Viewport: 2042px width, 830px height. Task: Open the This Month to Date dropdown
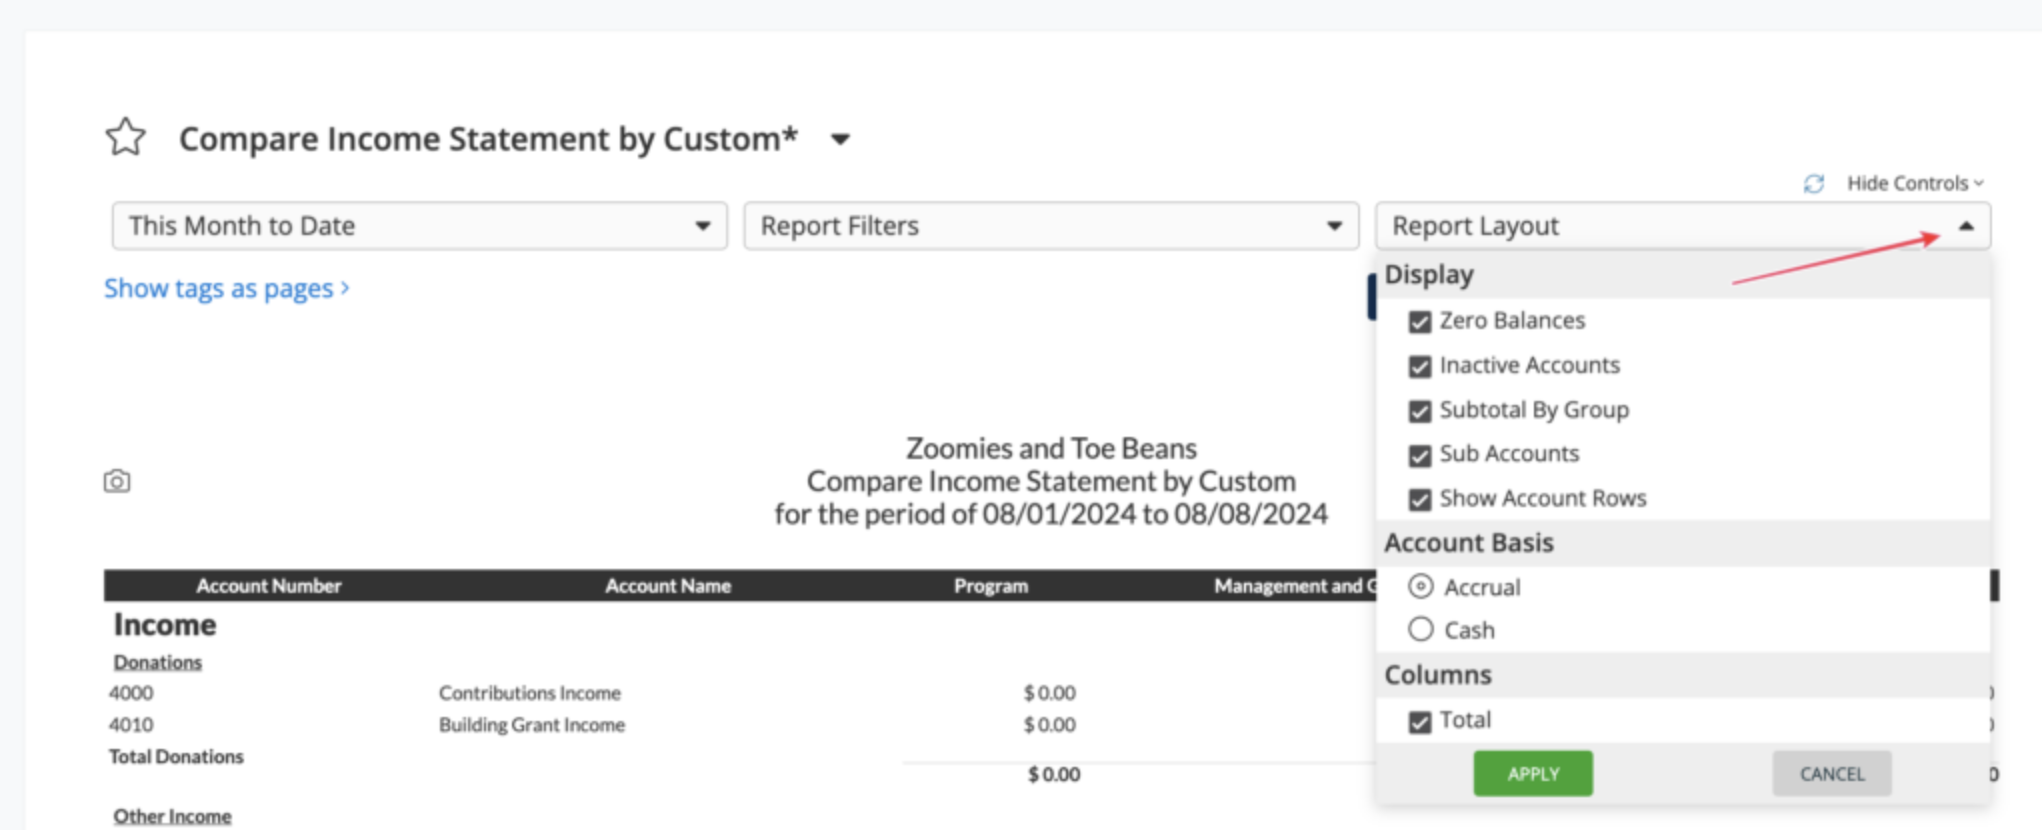click(419, 226)
